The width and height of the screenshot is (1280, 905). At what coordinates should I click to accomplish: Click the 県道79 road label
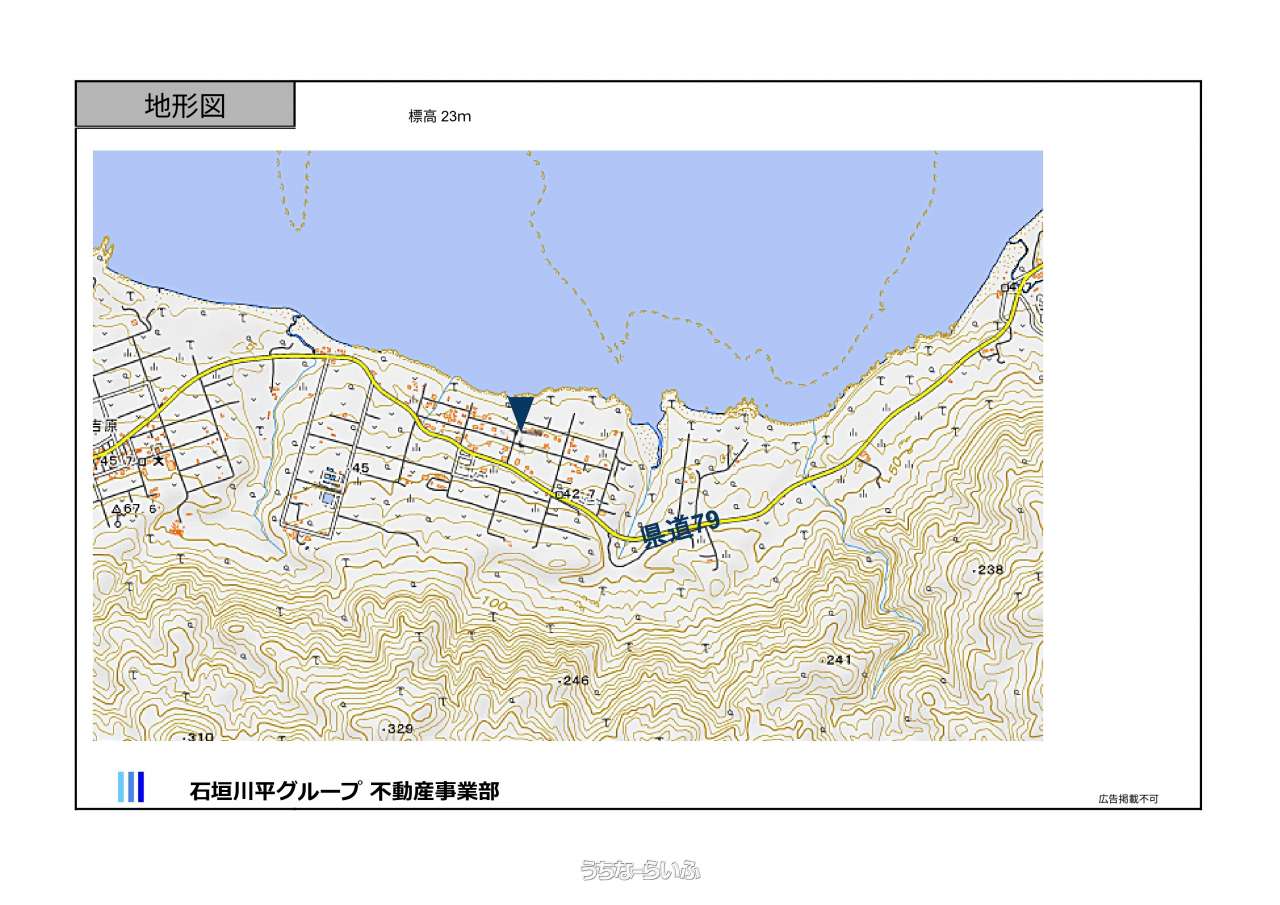(x=681, y=529)
